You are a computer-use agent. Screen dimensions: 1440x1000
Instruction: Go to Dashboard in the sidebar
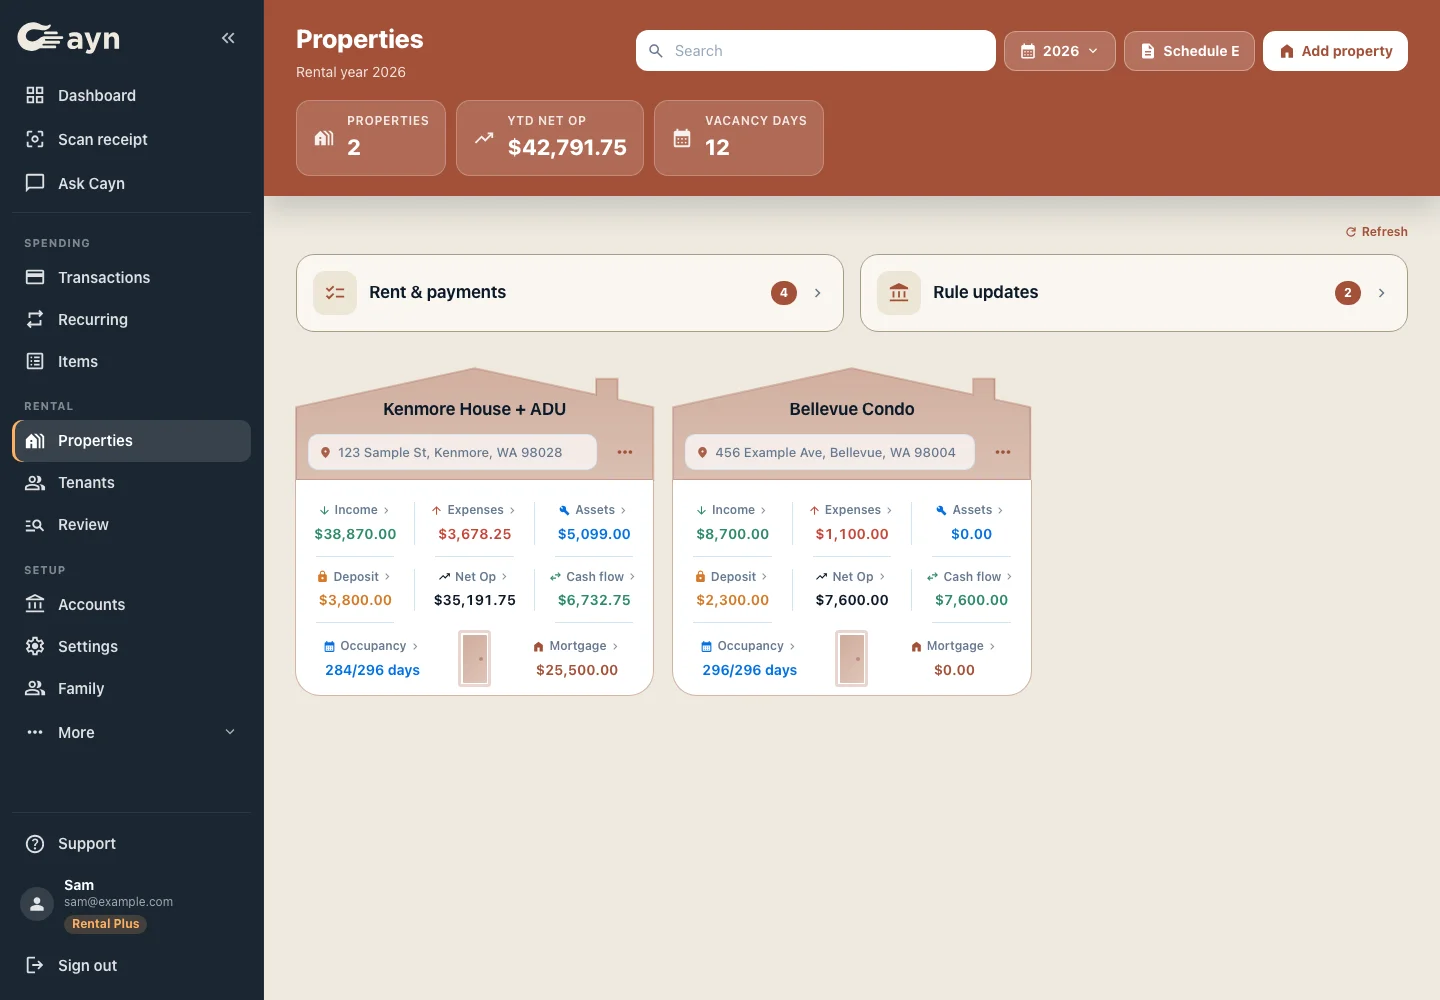(132, 95)
